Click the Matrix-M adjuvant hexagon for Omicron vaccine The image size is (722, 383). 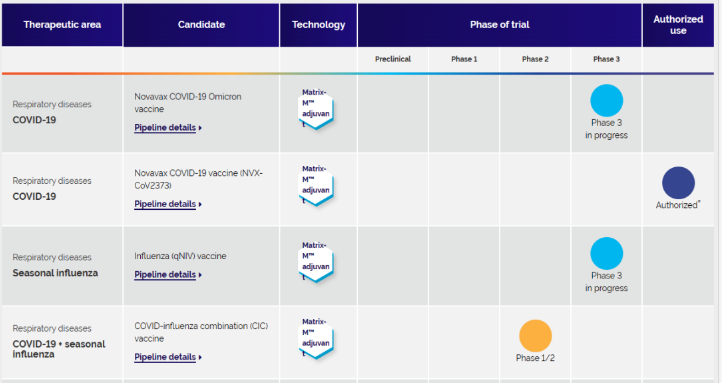pos(316,109)
